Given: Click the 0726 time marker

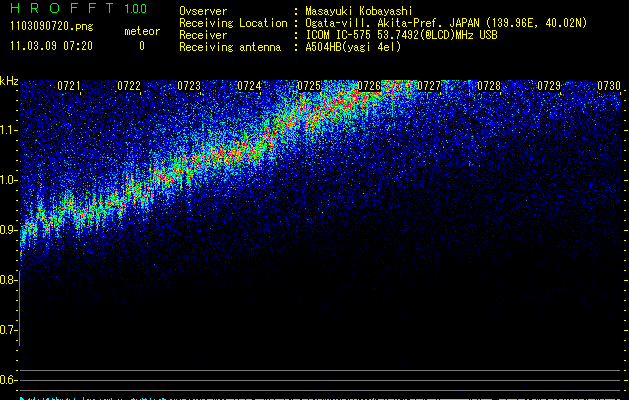Looking at the screenshot, I should pyautogui.click(x=369, y=86).
